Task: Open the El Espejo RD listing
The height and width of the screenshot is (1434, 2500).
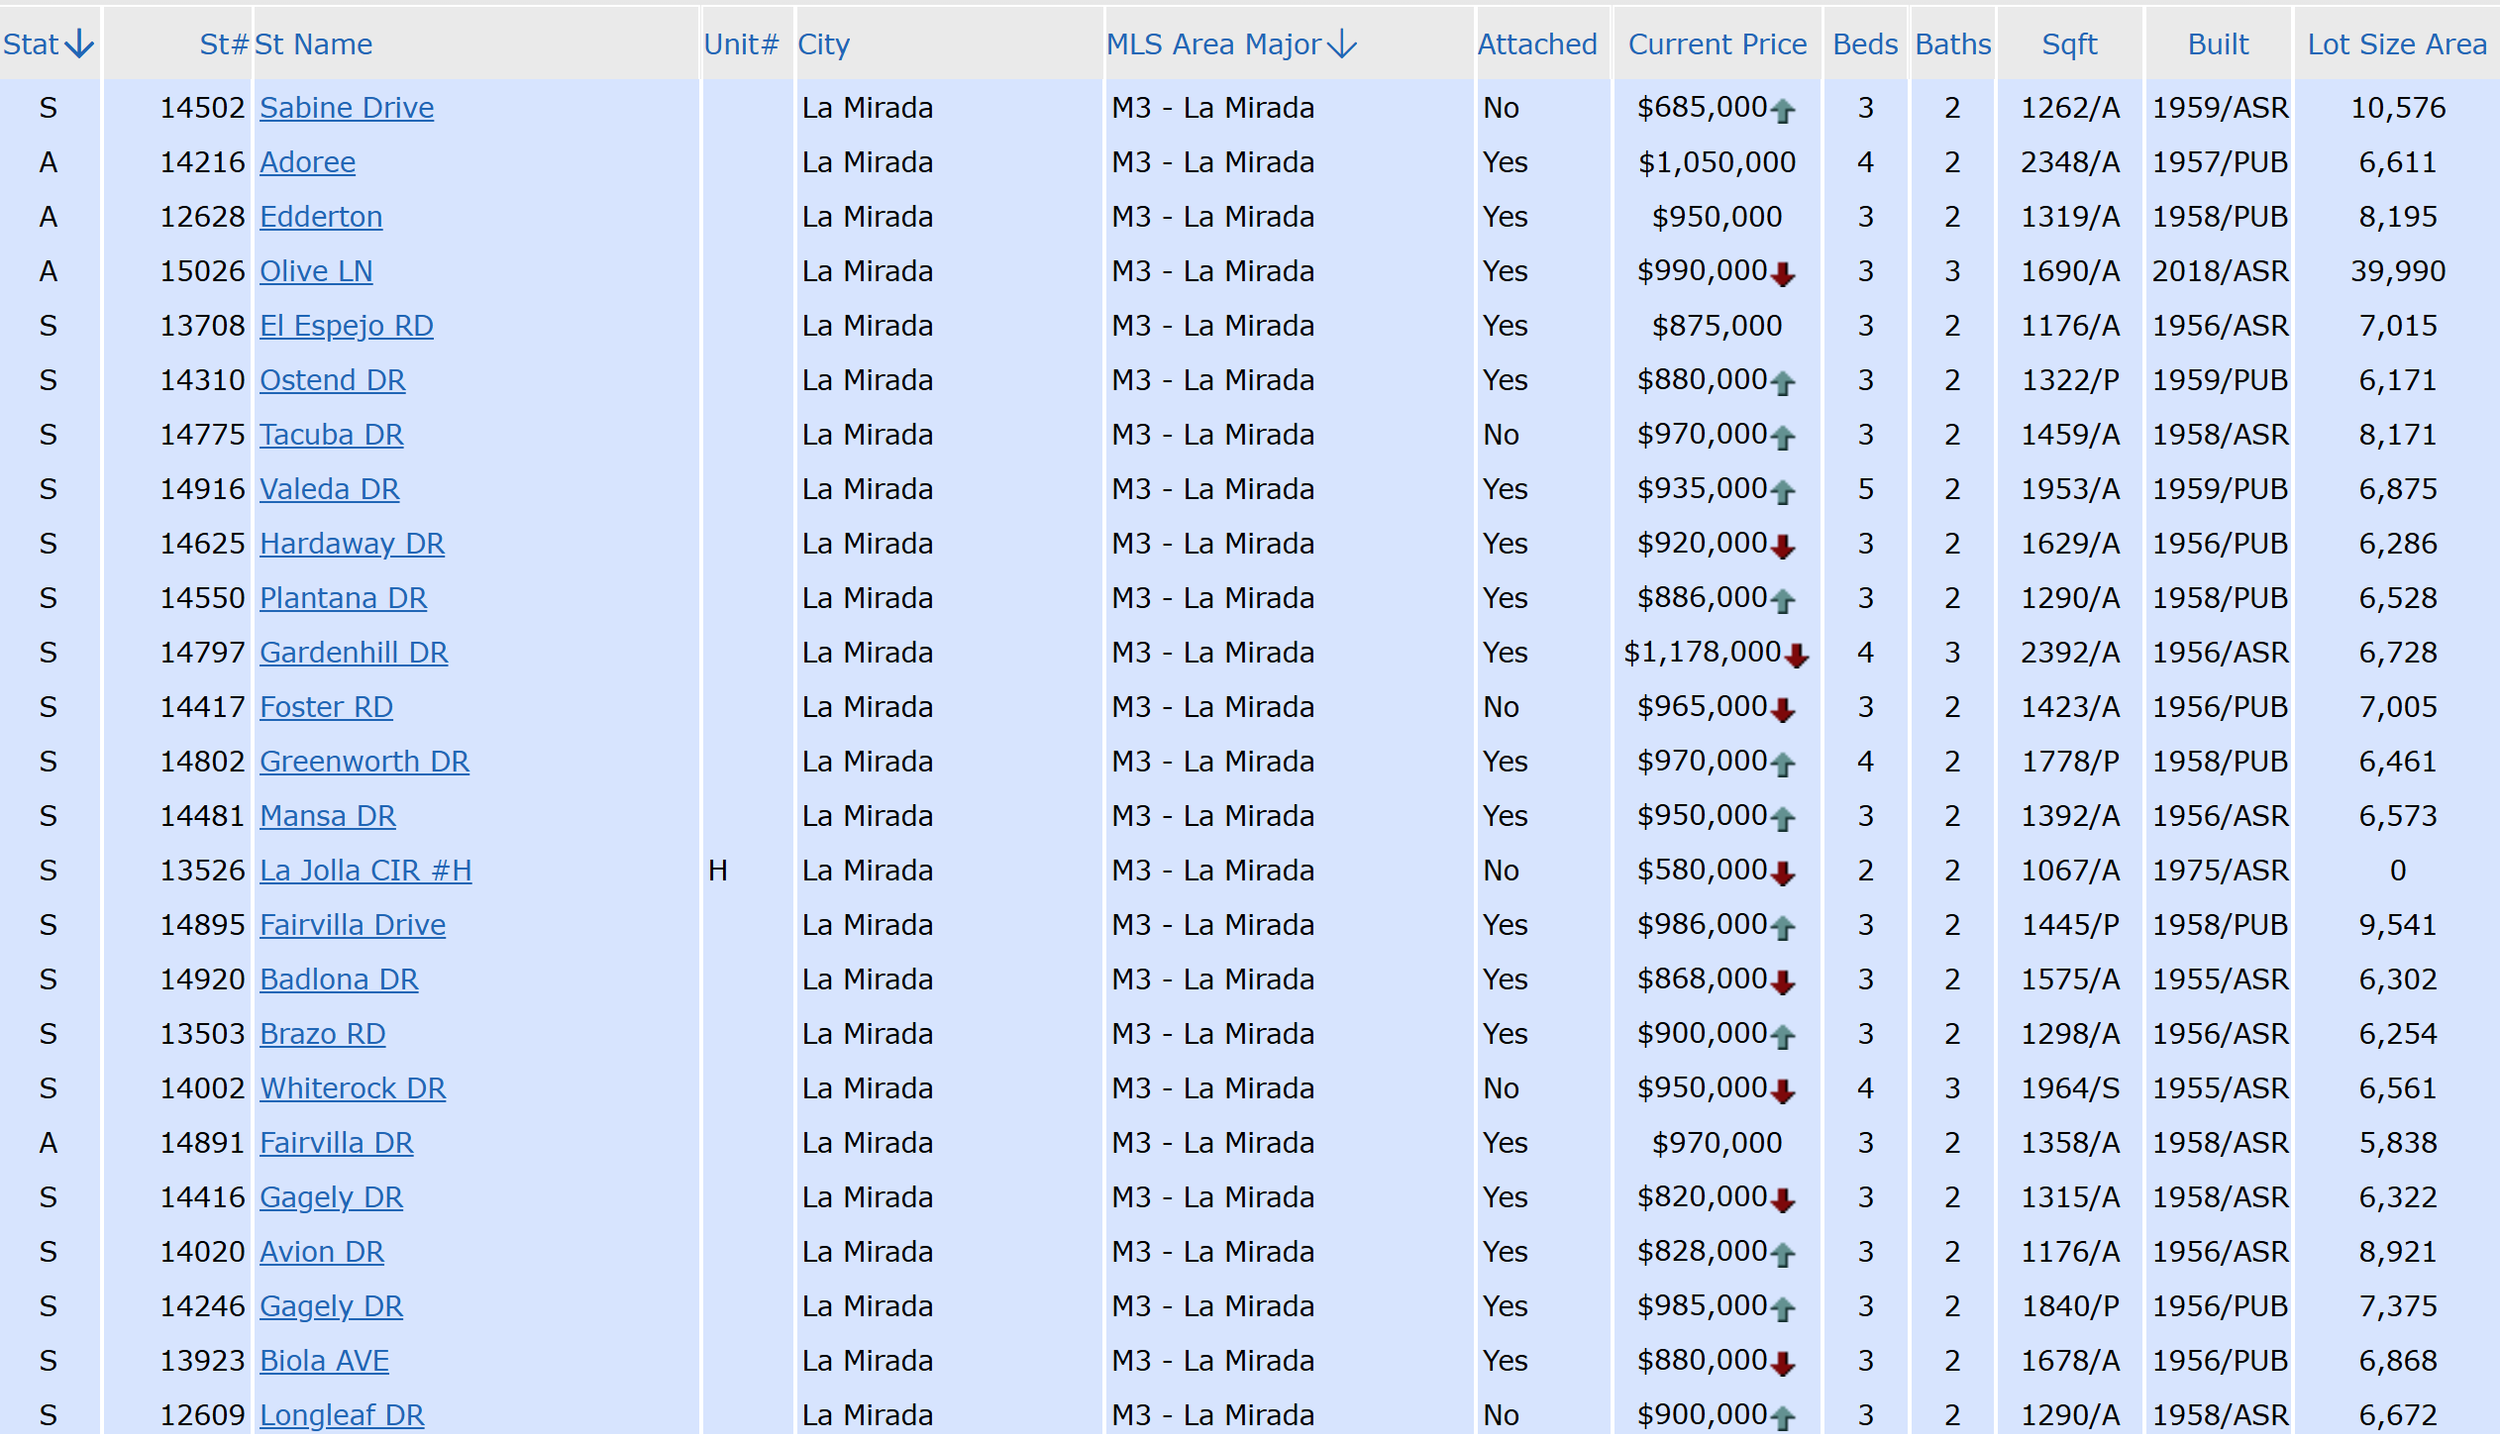Action: pyautogui.click(x=346, y=326)
